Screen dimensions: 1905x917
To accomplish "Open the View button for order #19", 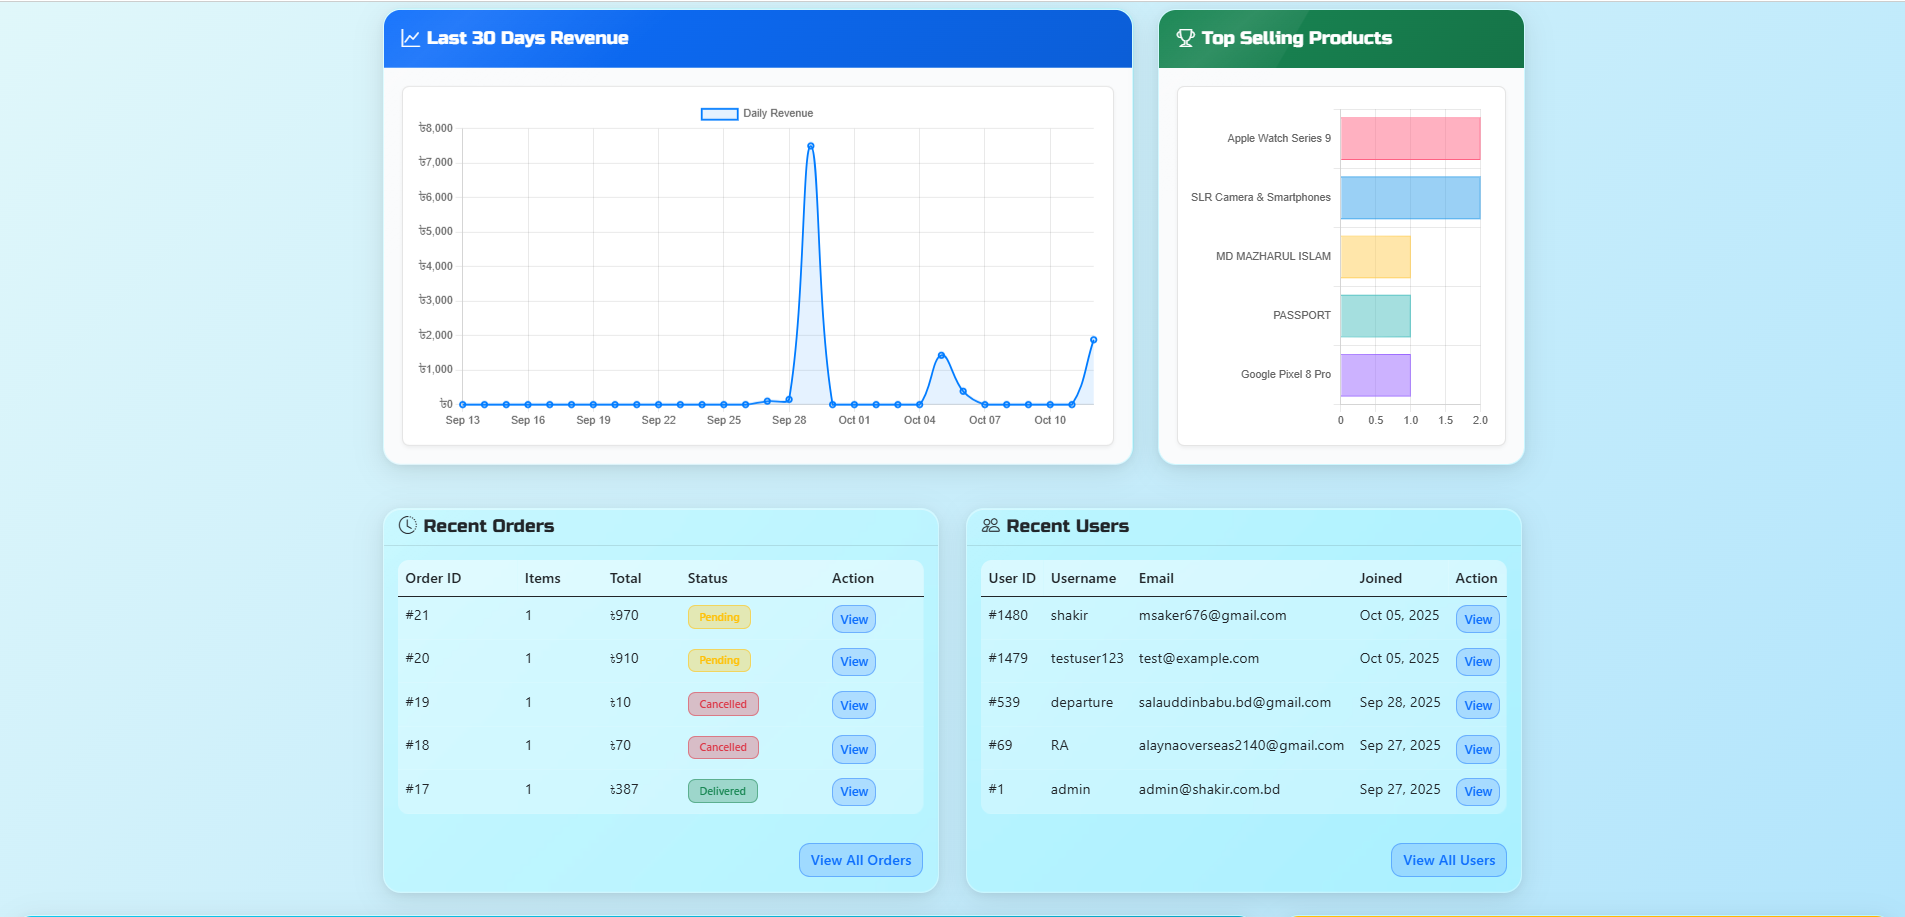I will (854, 705).
